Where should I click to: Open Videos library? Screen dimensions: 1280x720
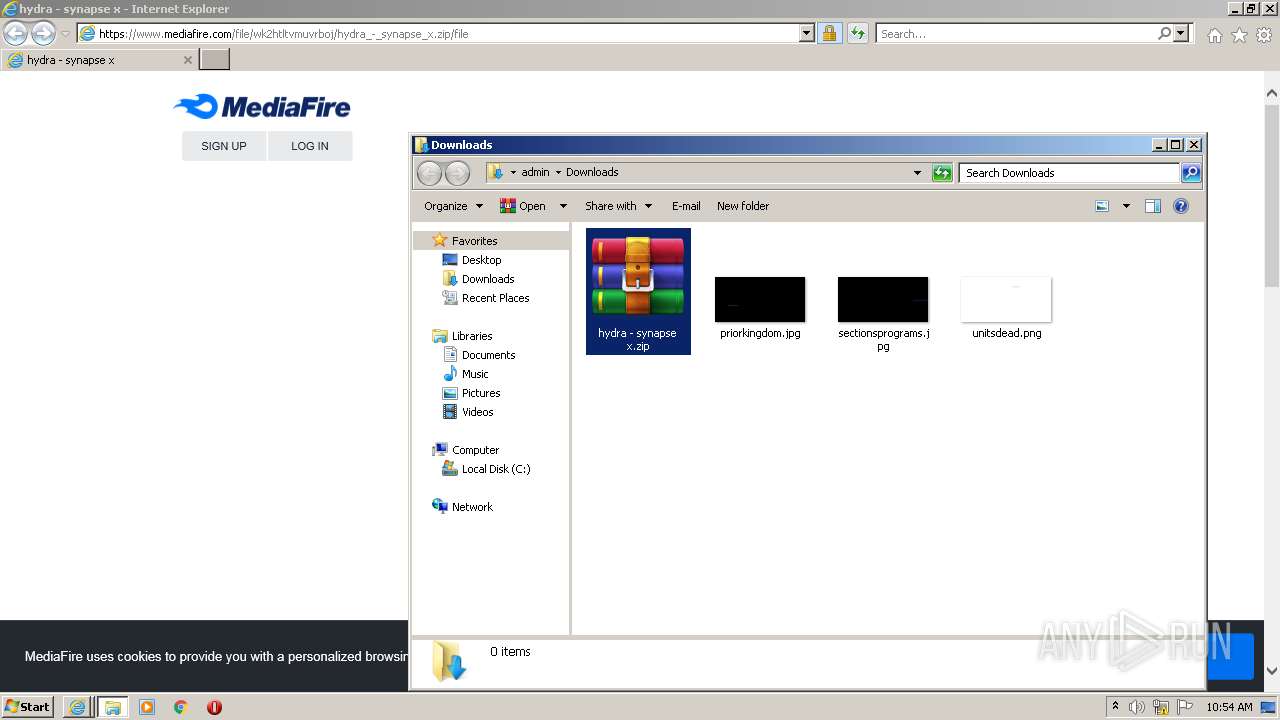coord(477,412)
